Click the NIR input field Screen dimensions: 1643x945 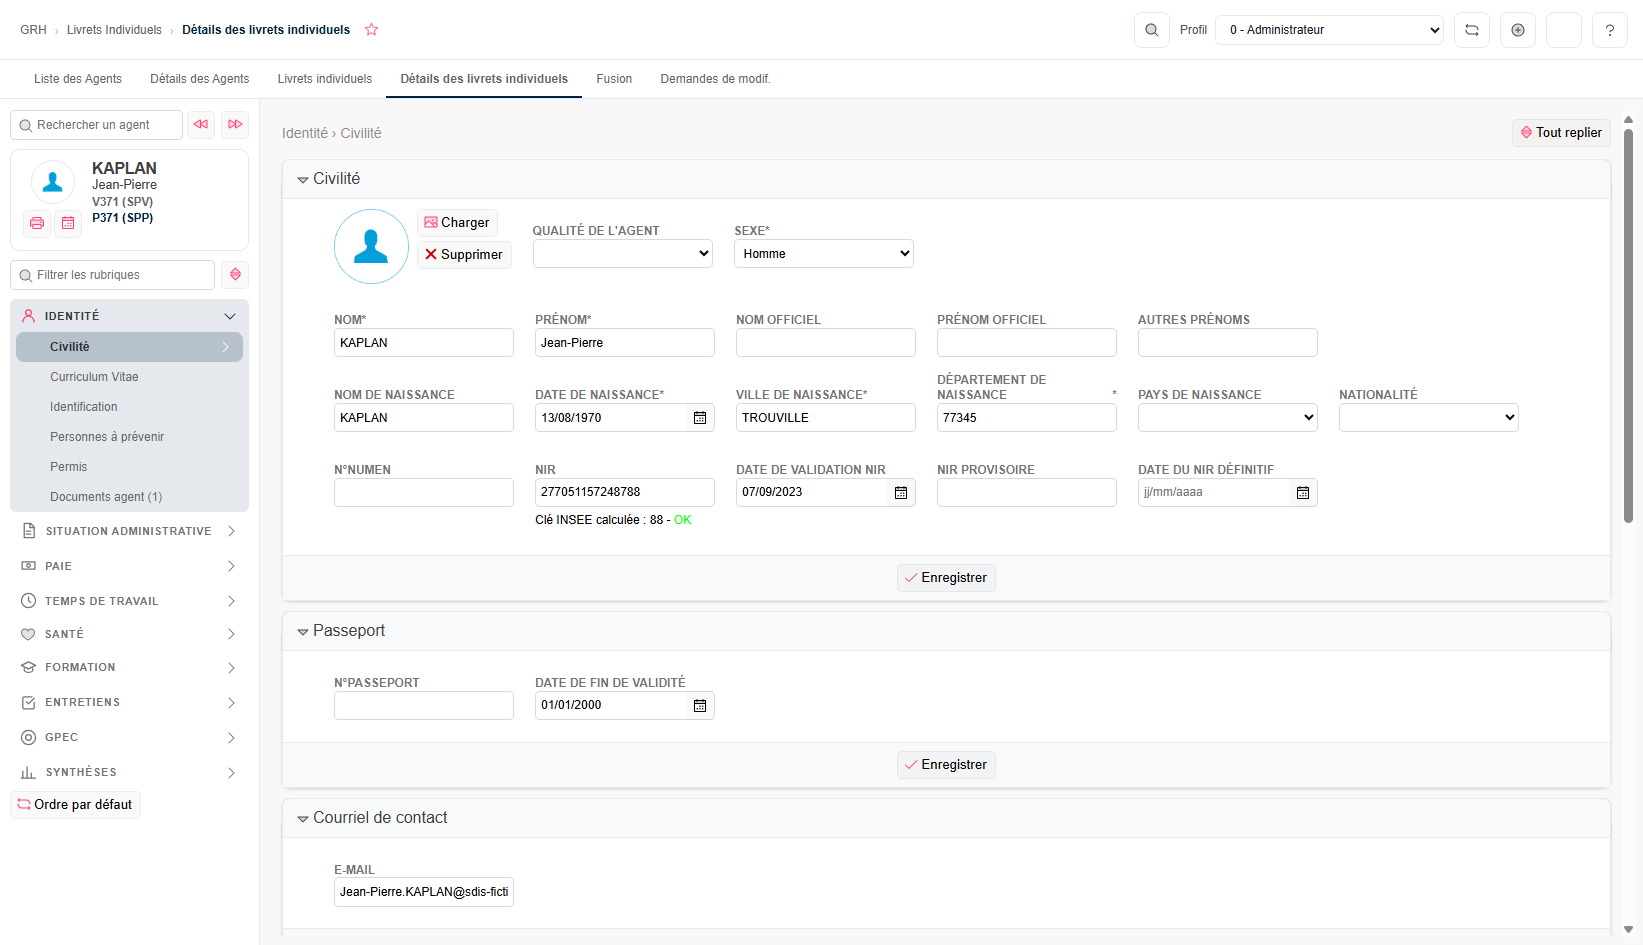(625, 492)
